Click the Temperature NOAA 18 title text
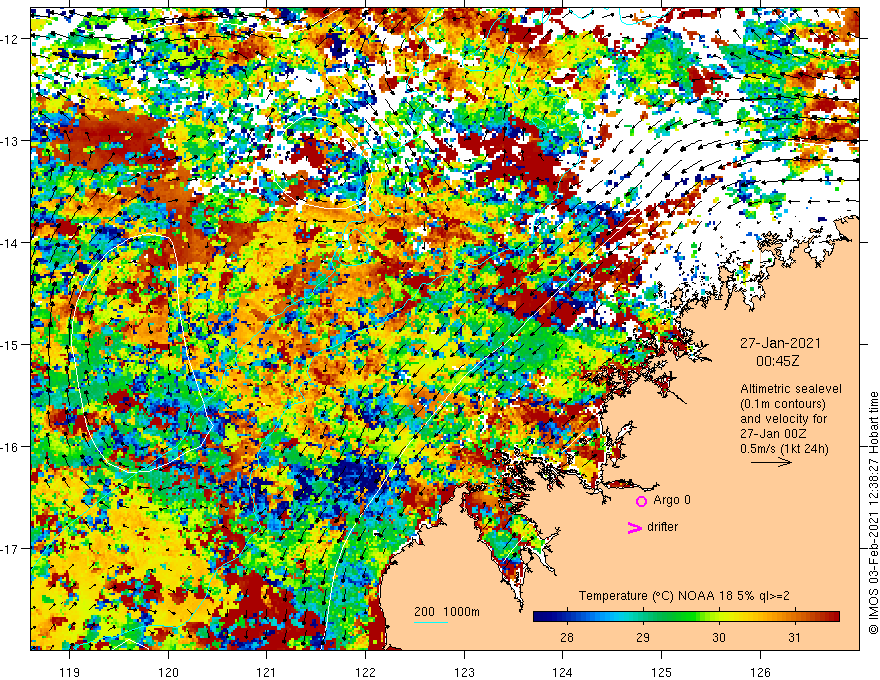This screenshot has height=680, width=880. pyautogui.click(x=684, y=596)
